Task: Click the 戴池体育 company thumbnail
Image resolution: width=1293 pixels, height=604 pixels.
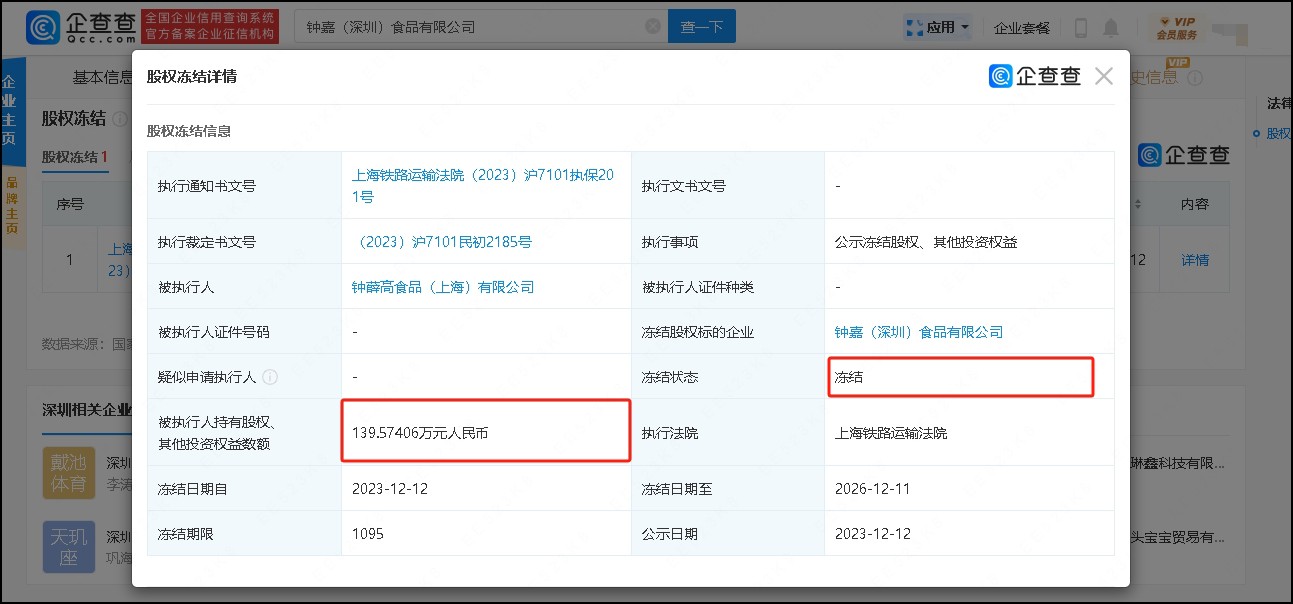Action: (x=68, y=473)
